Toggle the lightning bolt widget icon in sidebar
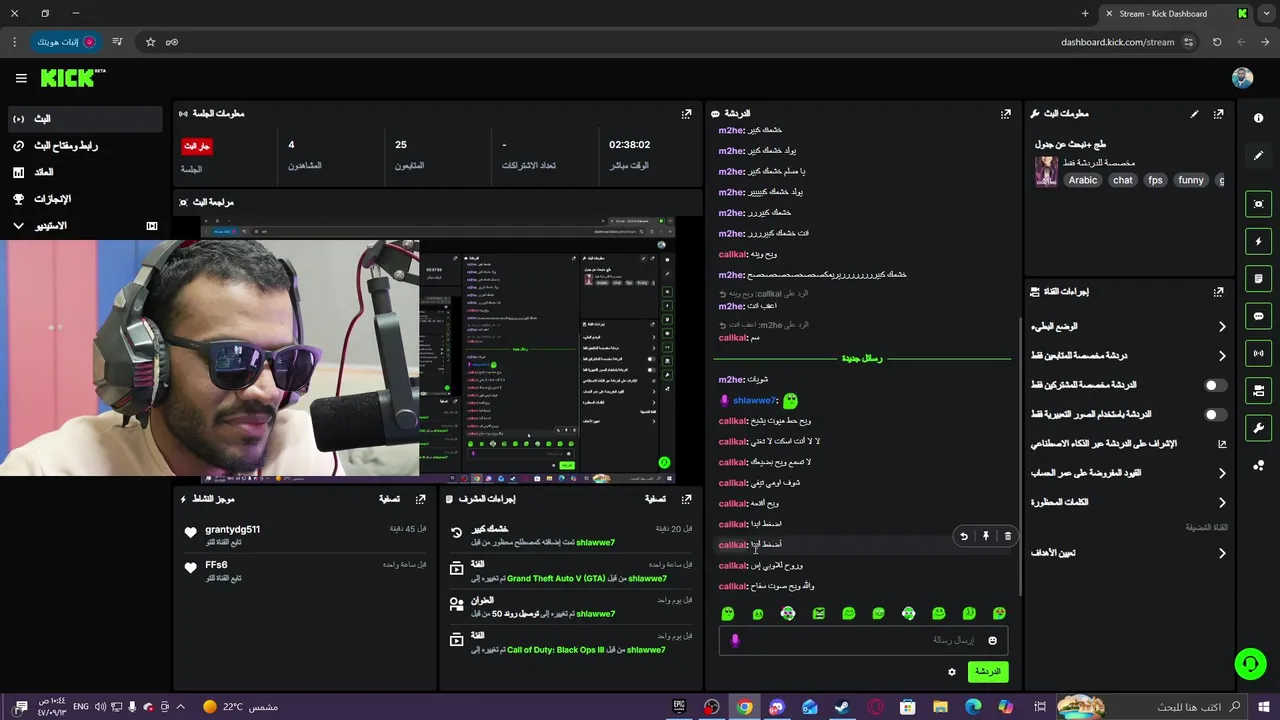Image resolution: width=1280 pixels, height=720 pixels. click(1258, 241)
